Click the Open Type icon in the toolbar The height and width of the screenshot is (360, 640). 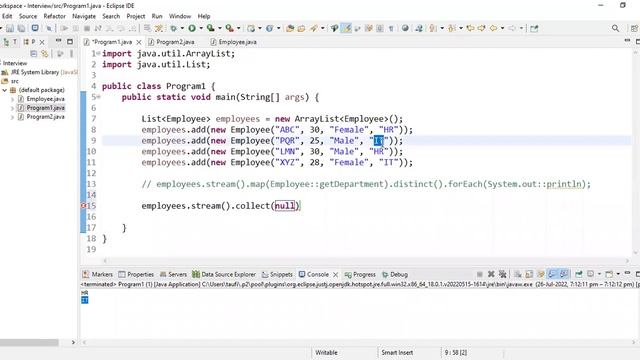(290, 28)
